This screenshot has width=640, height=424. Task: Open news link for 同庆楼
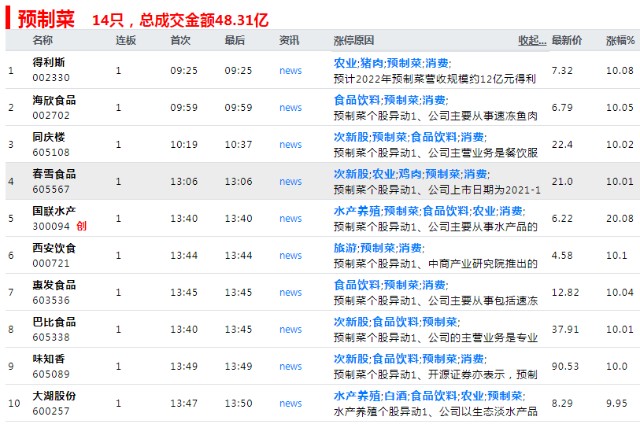290,144
